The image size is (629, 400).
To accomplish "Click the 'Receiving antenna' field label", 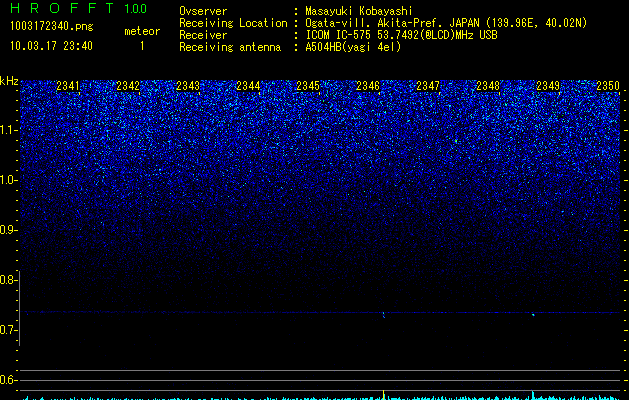I will pos(230,47).
